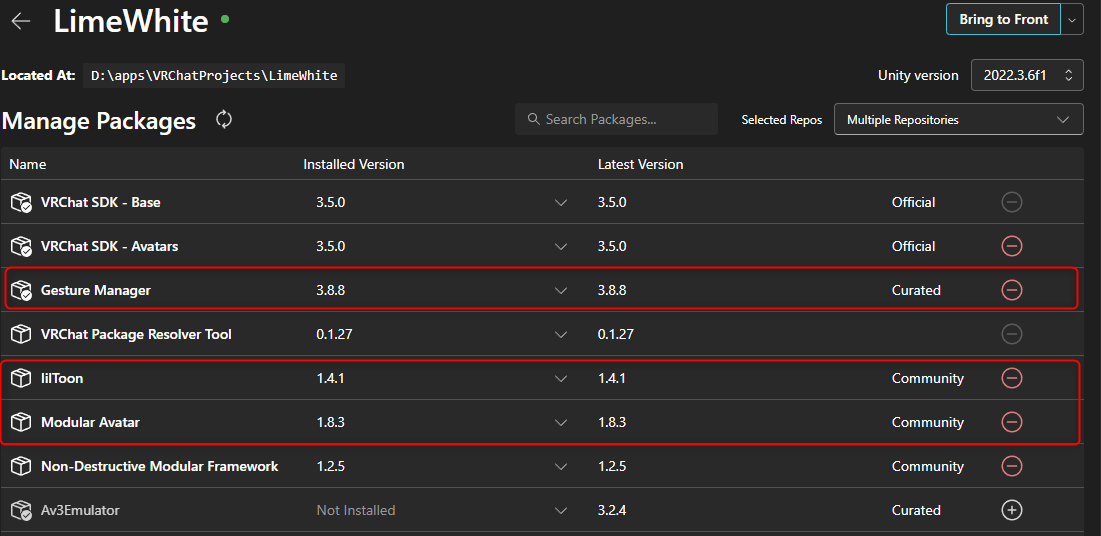Click the project path D:\apps\VRChatProjects\LimeWhite
Image resolution: width=1101 pixels, height=536 pixels.
[x=214, y=75]
